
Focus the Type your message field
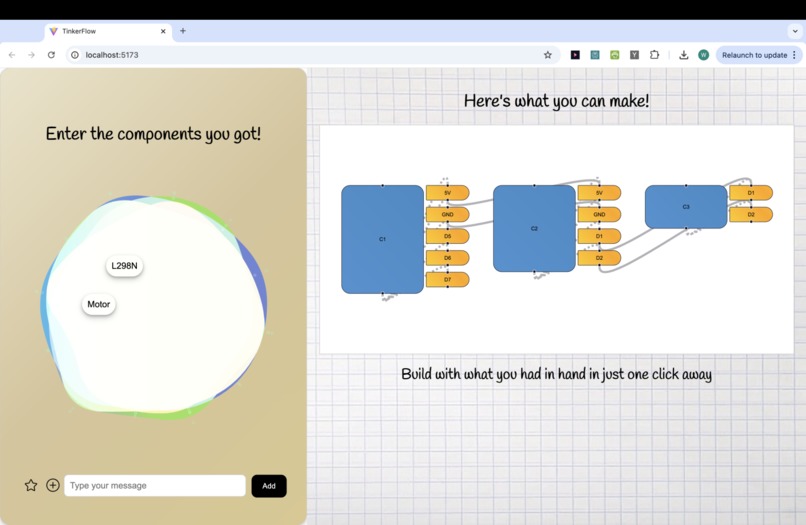tap(155, 485)
